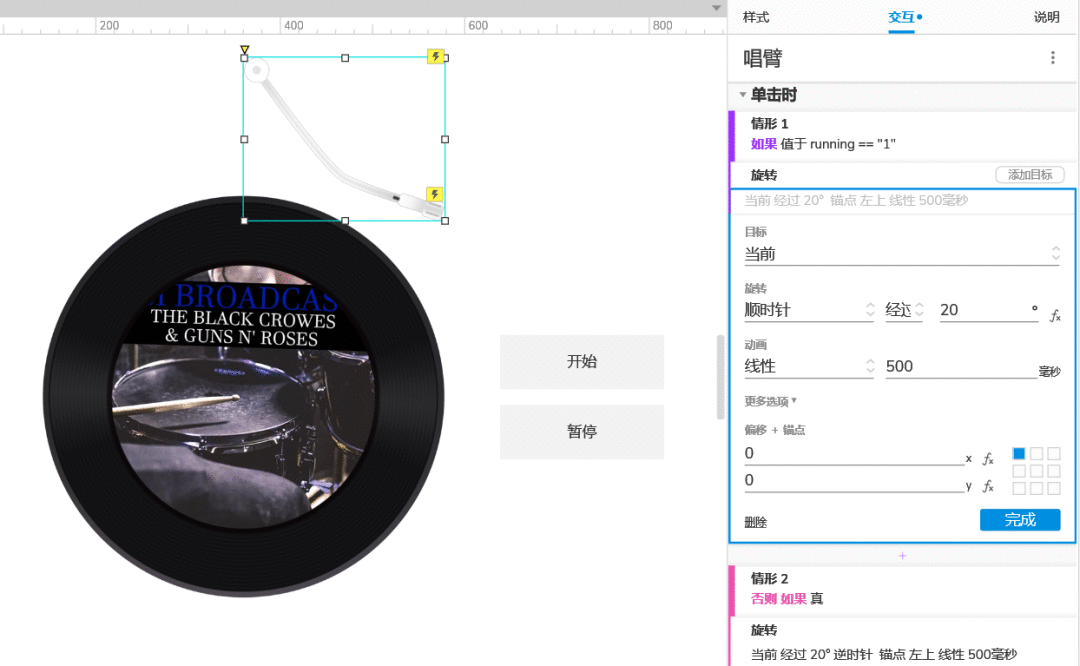Collapse the 更多选项 expander
The image size is (1080, 666).
point(770,401)
